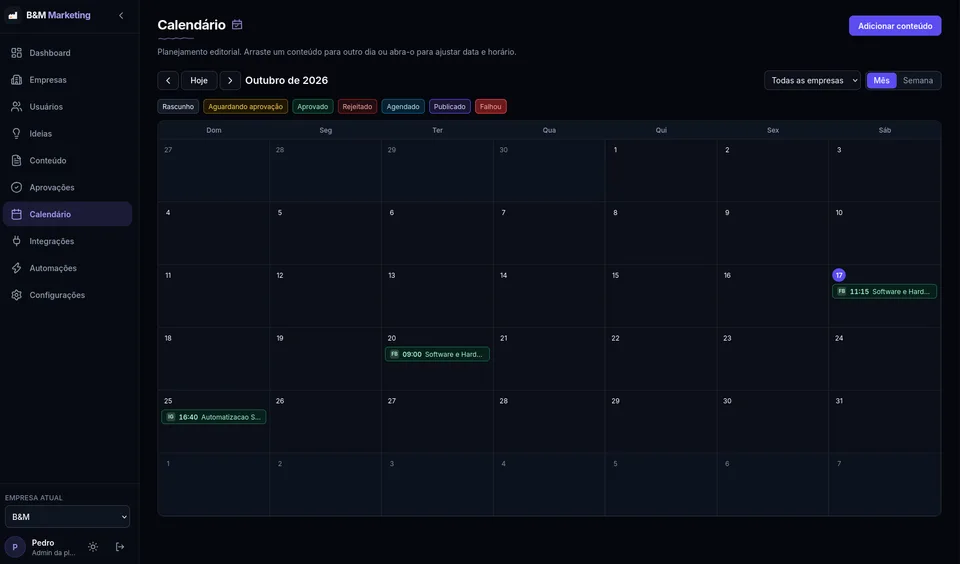Click the Rascunho status legend chip
The image size is (960, 564).
pos(178,107)
